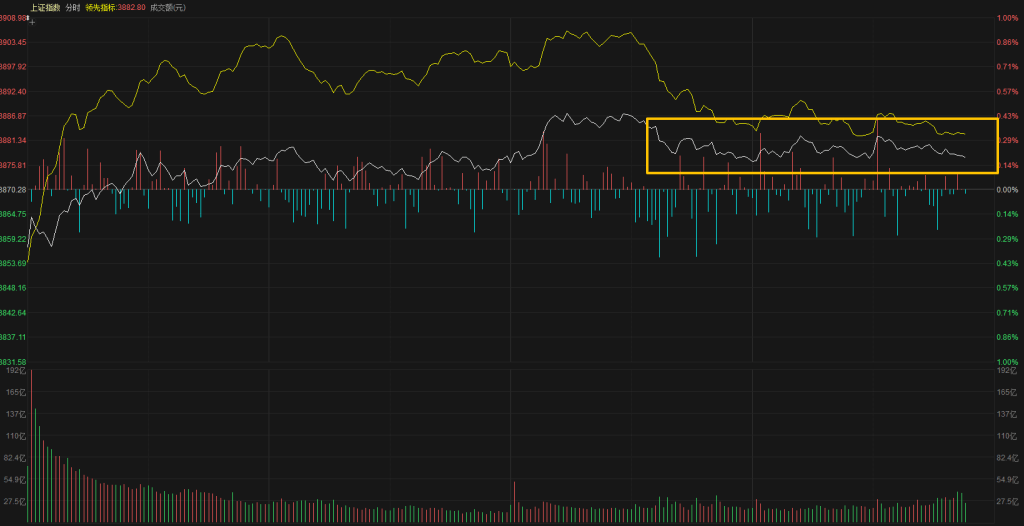Click the red midday volume spike bar
The height and width of the screenshot is (526, 1024).
tap(514, 502)
